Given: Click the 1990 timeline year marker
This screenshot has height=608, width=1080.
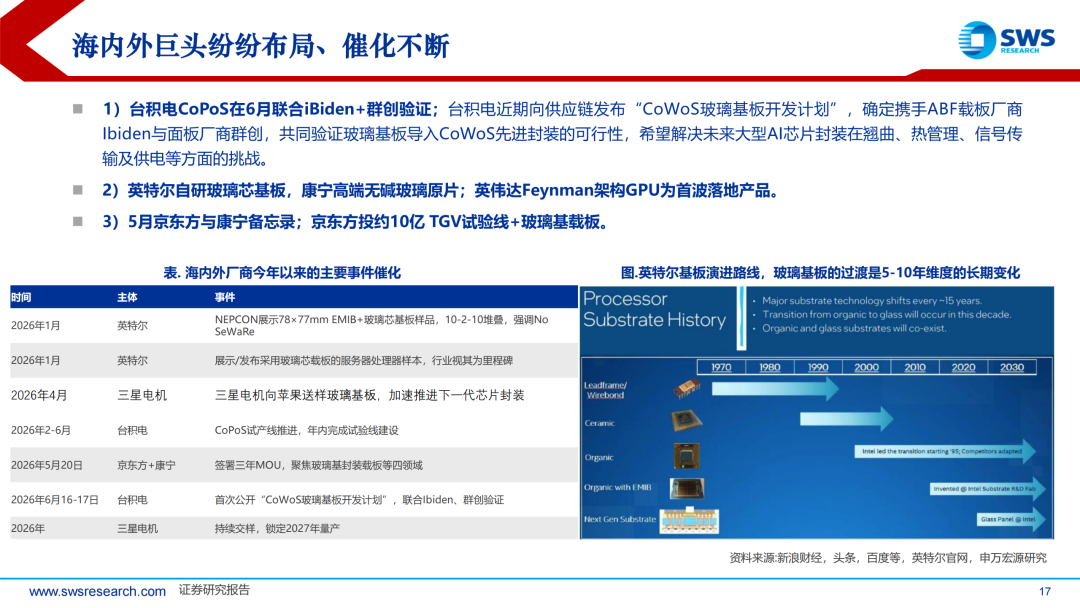Looking at the screenshot, I should (818, 367).
